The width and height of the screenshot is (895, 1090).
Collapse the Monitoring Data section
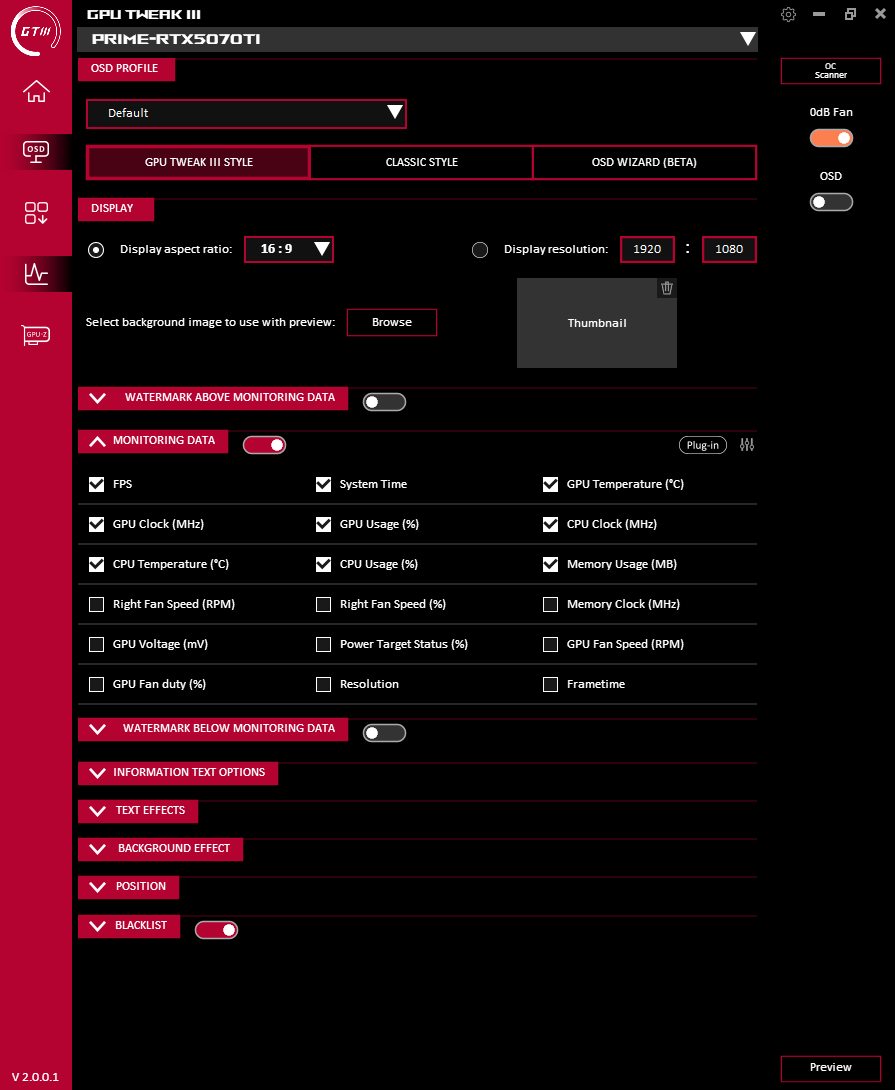[153, 441]
